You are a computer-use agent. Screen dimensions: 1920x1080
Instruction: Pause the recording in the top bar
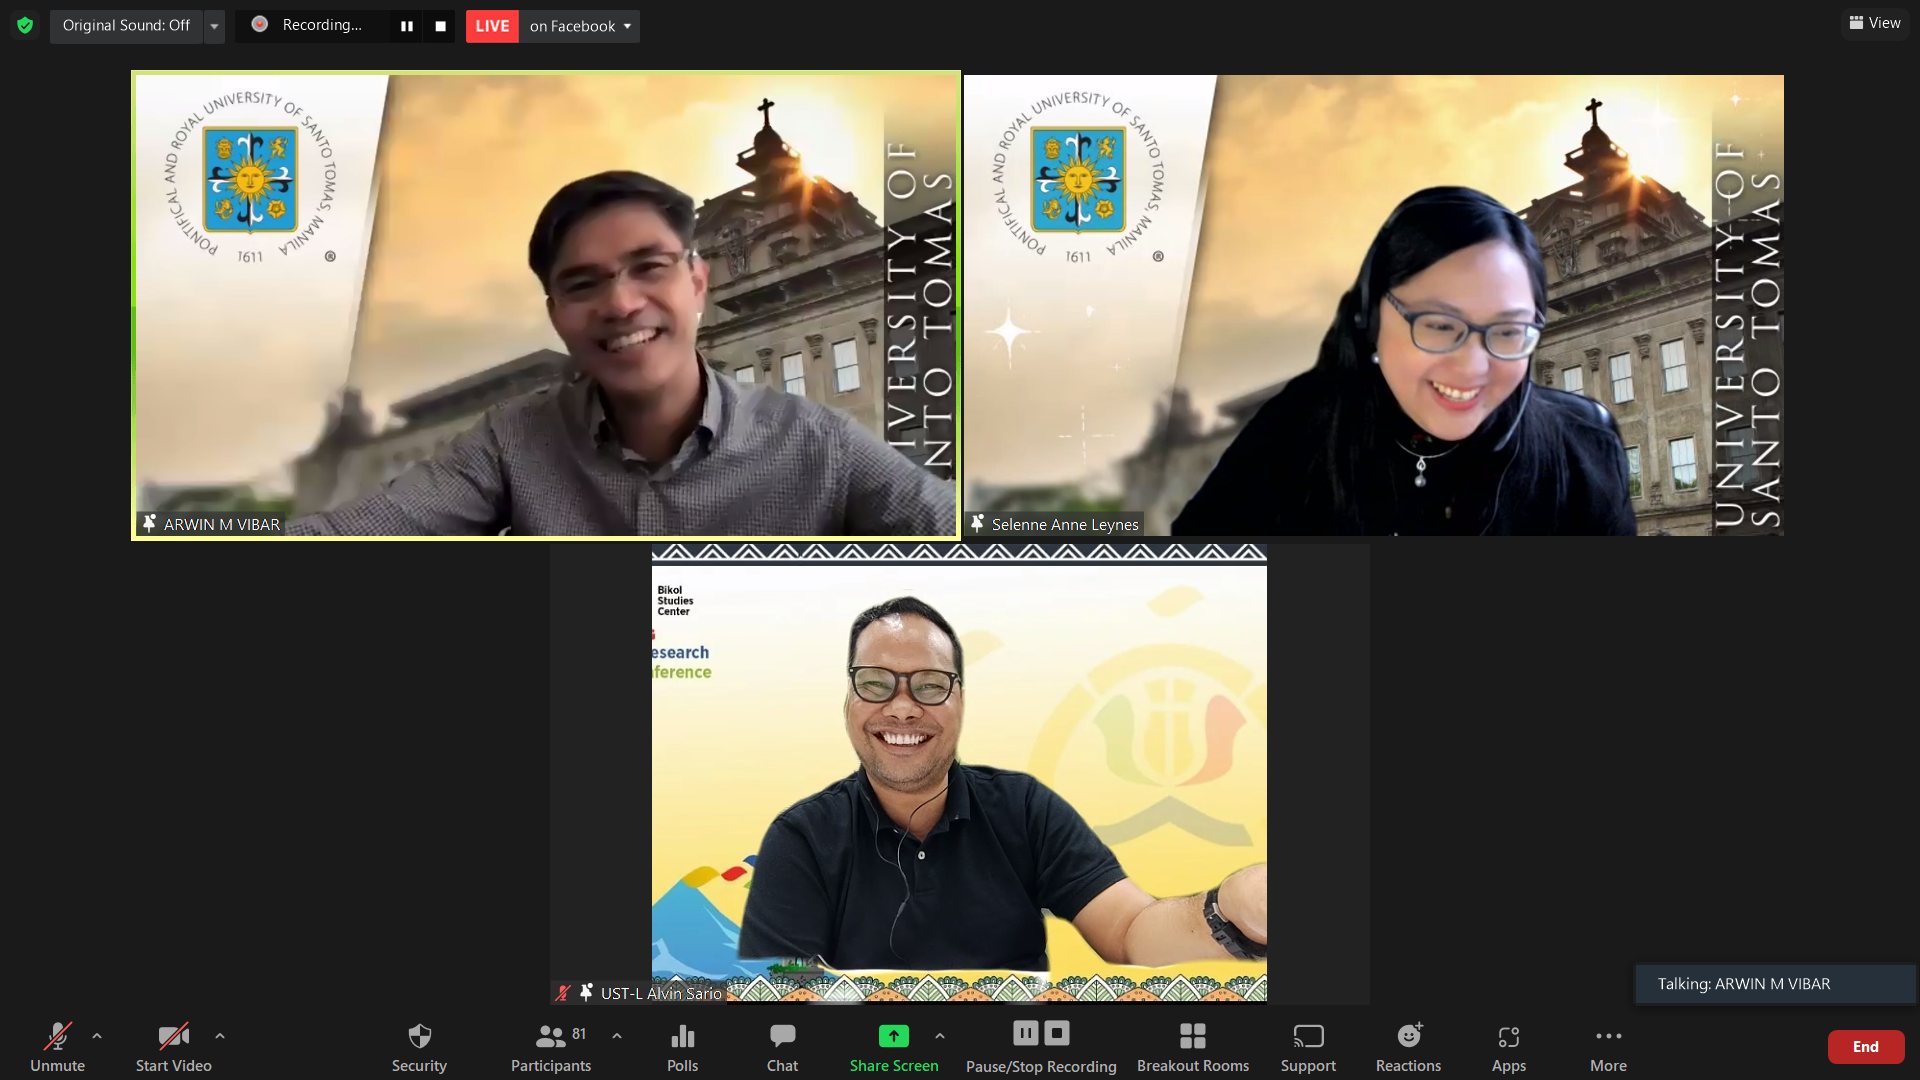coord(407,26)
